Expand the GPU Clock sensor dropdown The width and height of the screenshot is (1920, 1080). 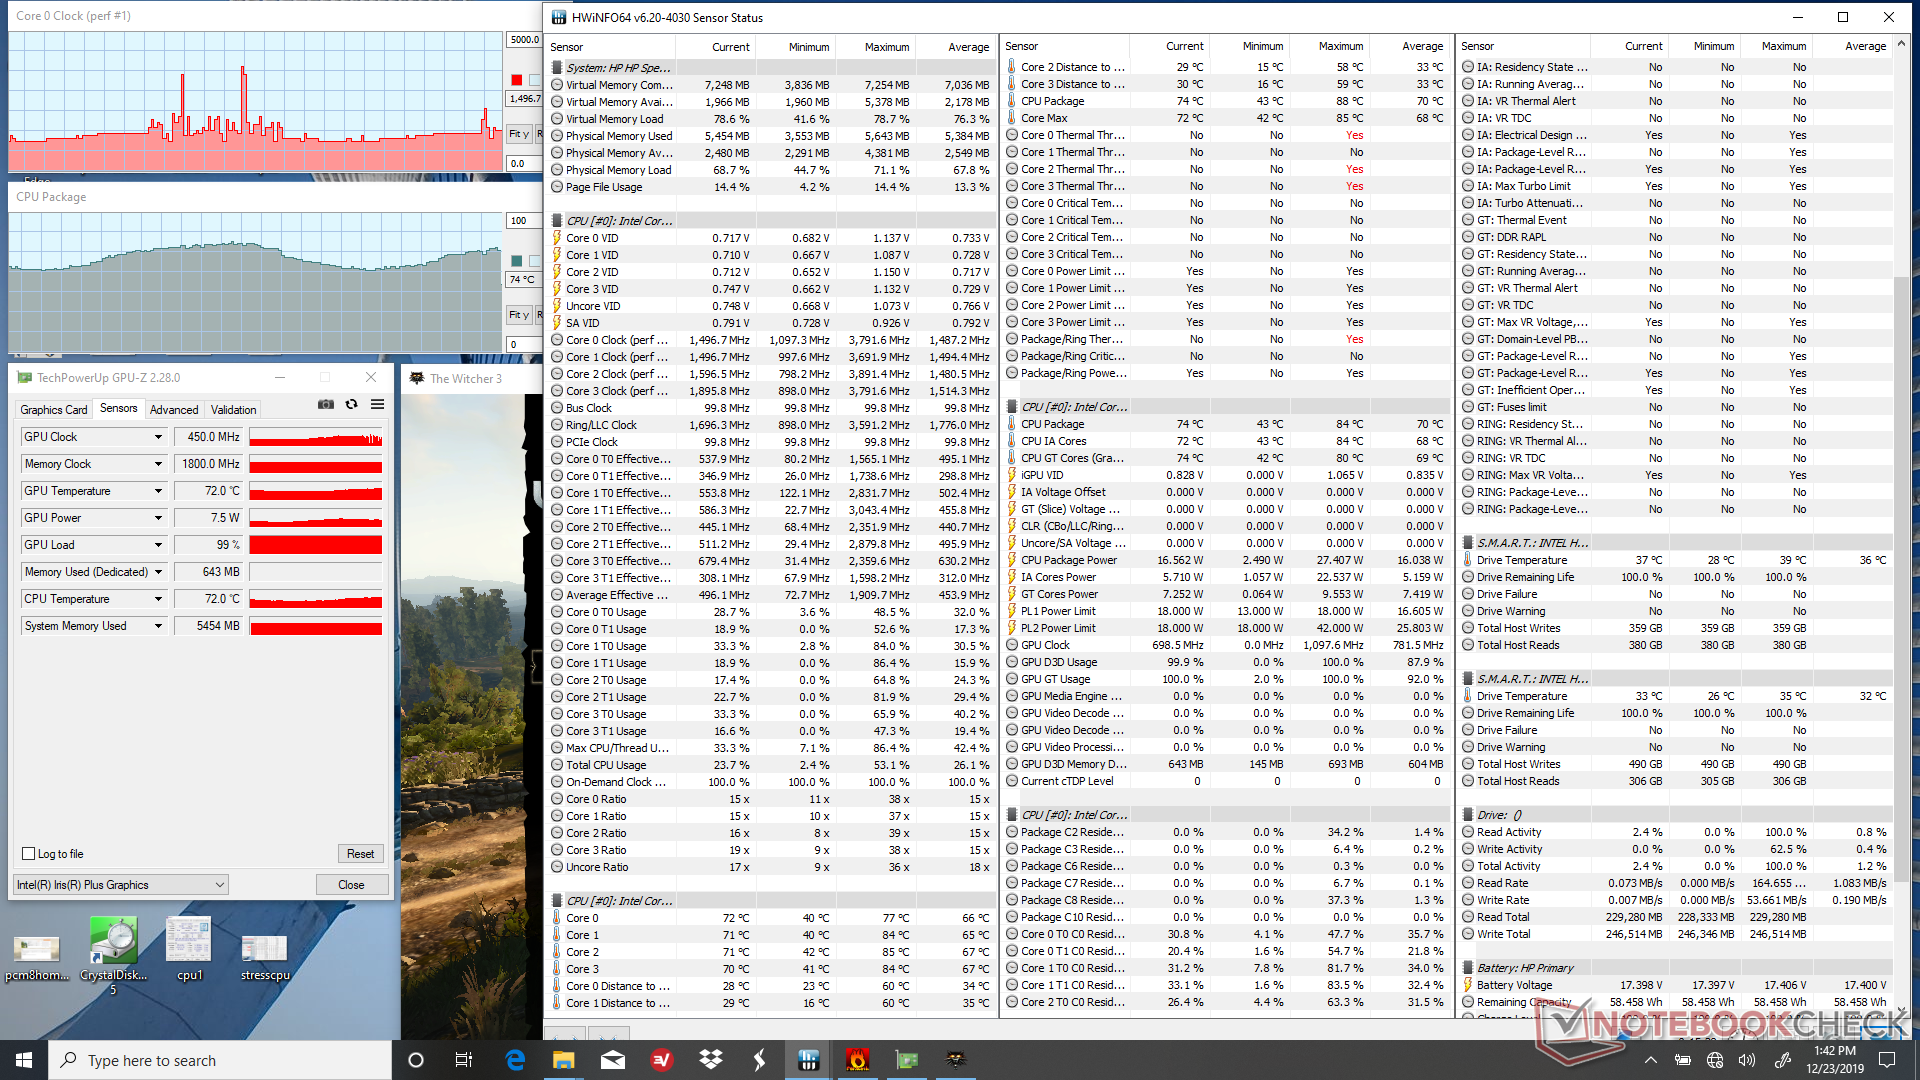158,437
